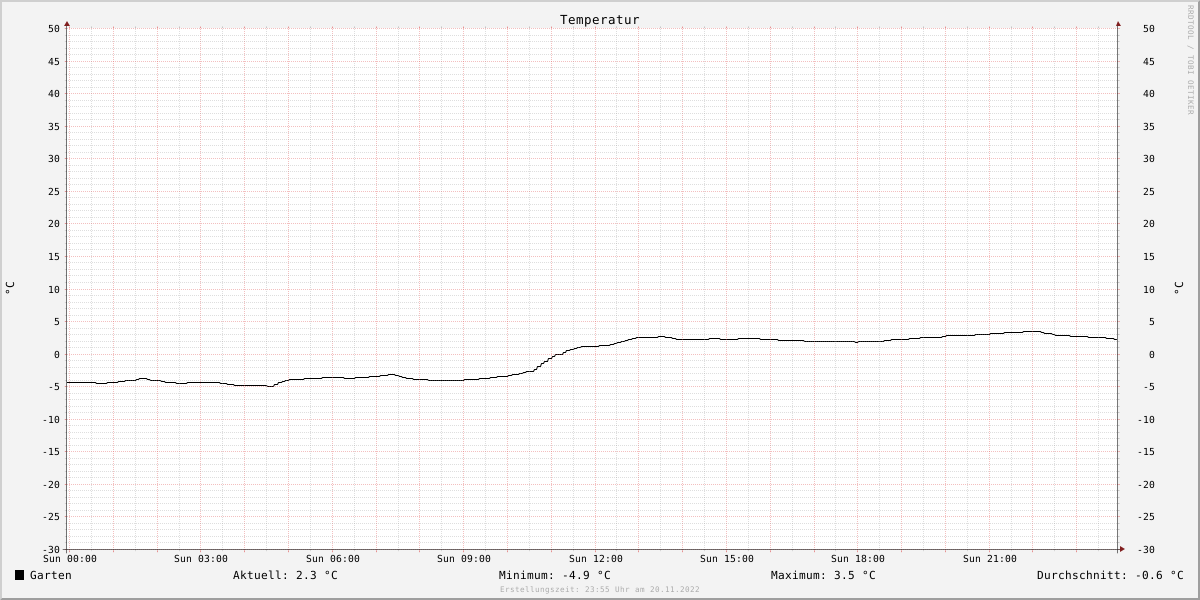Click the Sun 21:00 time axis label
This screenshot has height=600, width=1200.
point(990,559)
